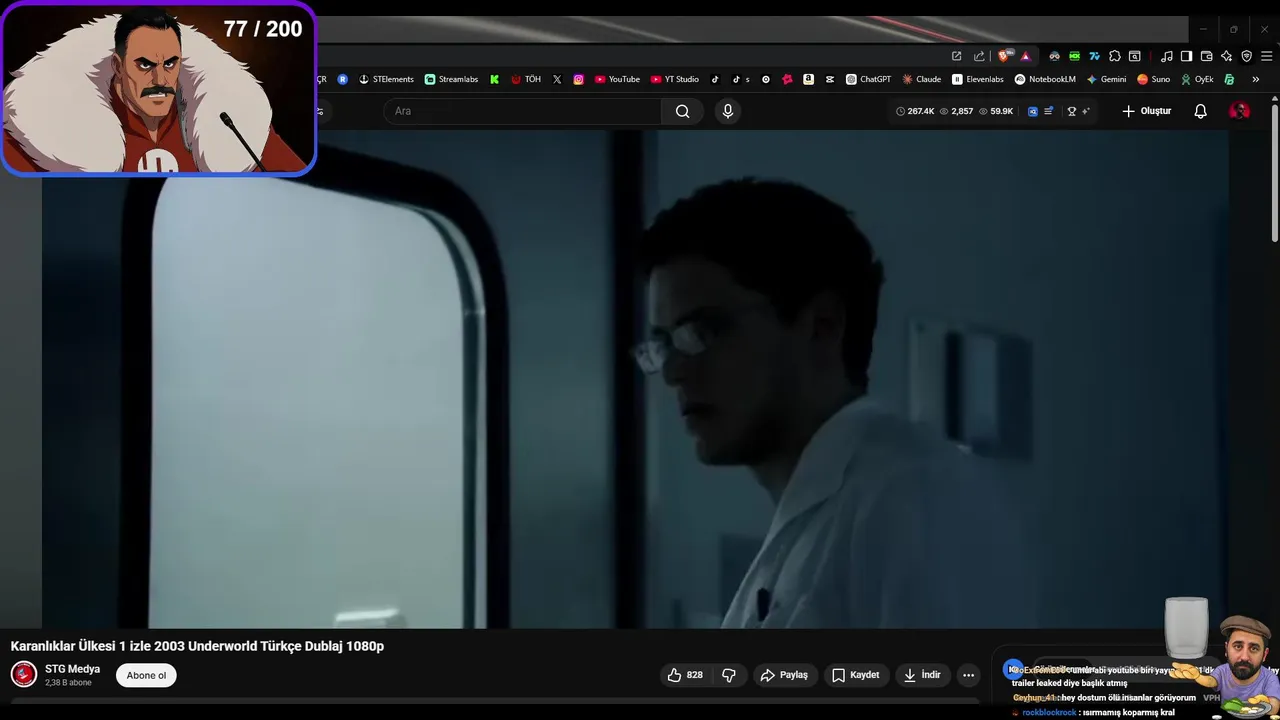
Task: Click the YouTube search magnifier button
Action: [x=682, y=111]
